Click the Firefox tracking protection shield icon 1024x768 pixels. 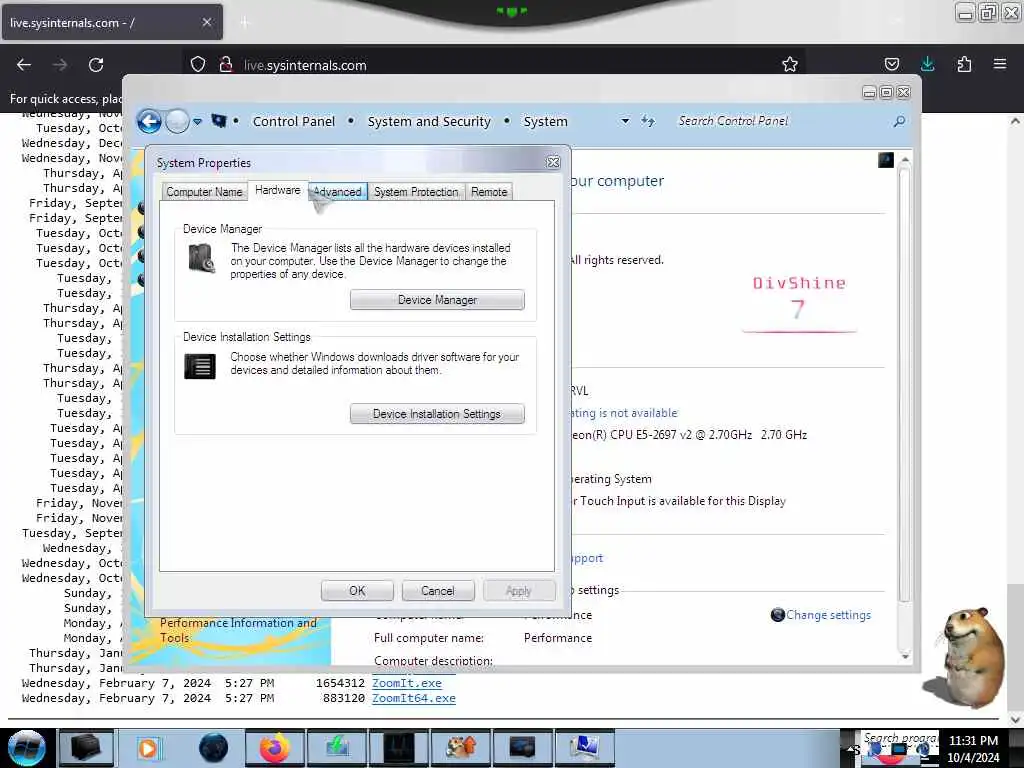(x=198, y=64)
